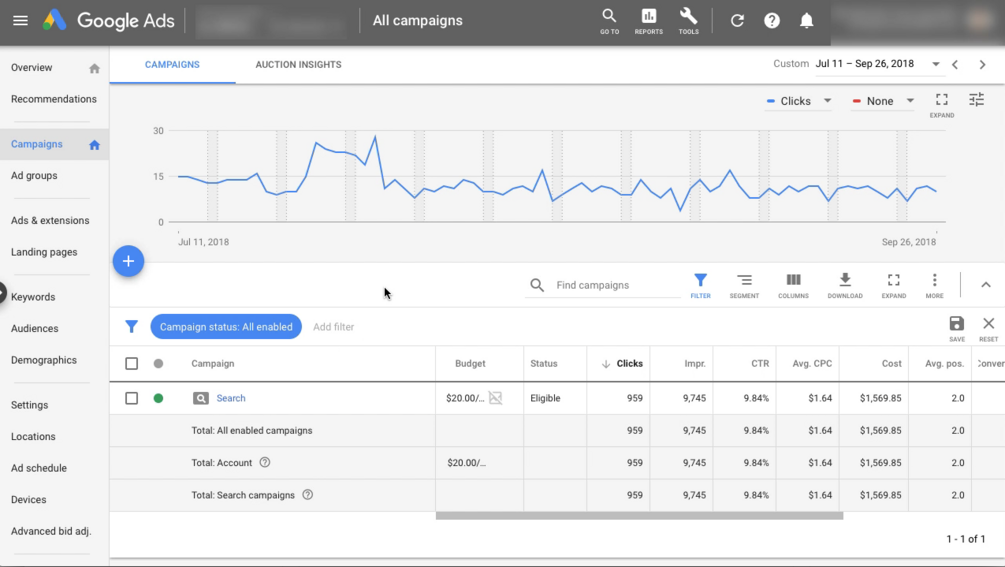Tick the checkbox for the Search campaign
This screenshot has width=1005, height=567.
[x=131, y=398]
